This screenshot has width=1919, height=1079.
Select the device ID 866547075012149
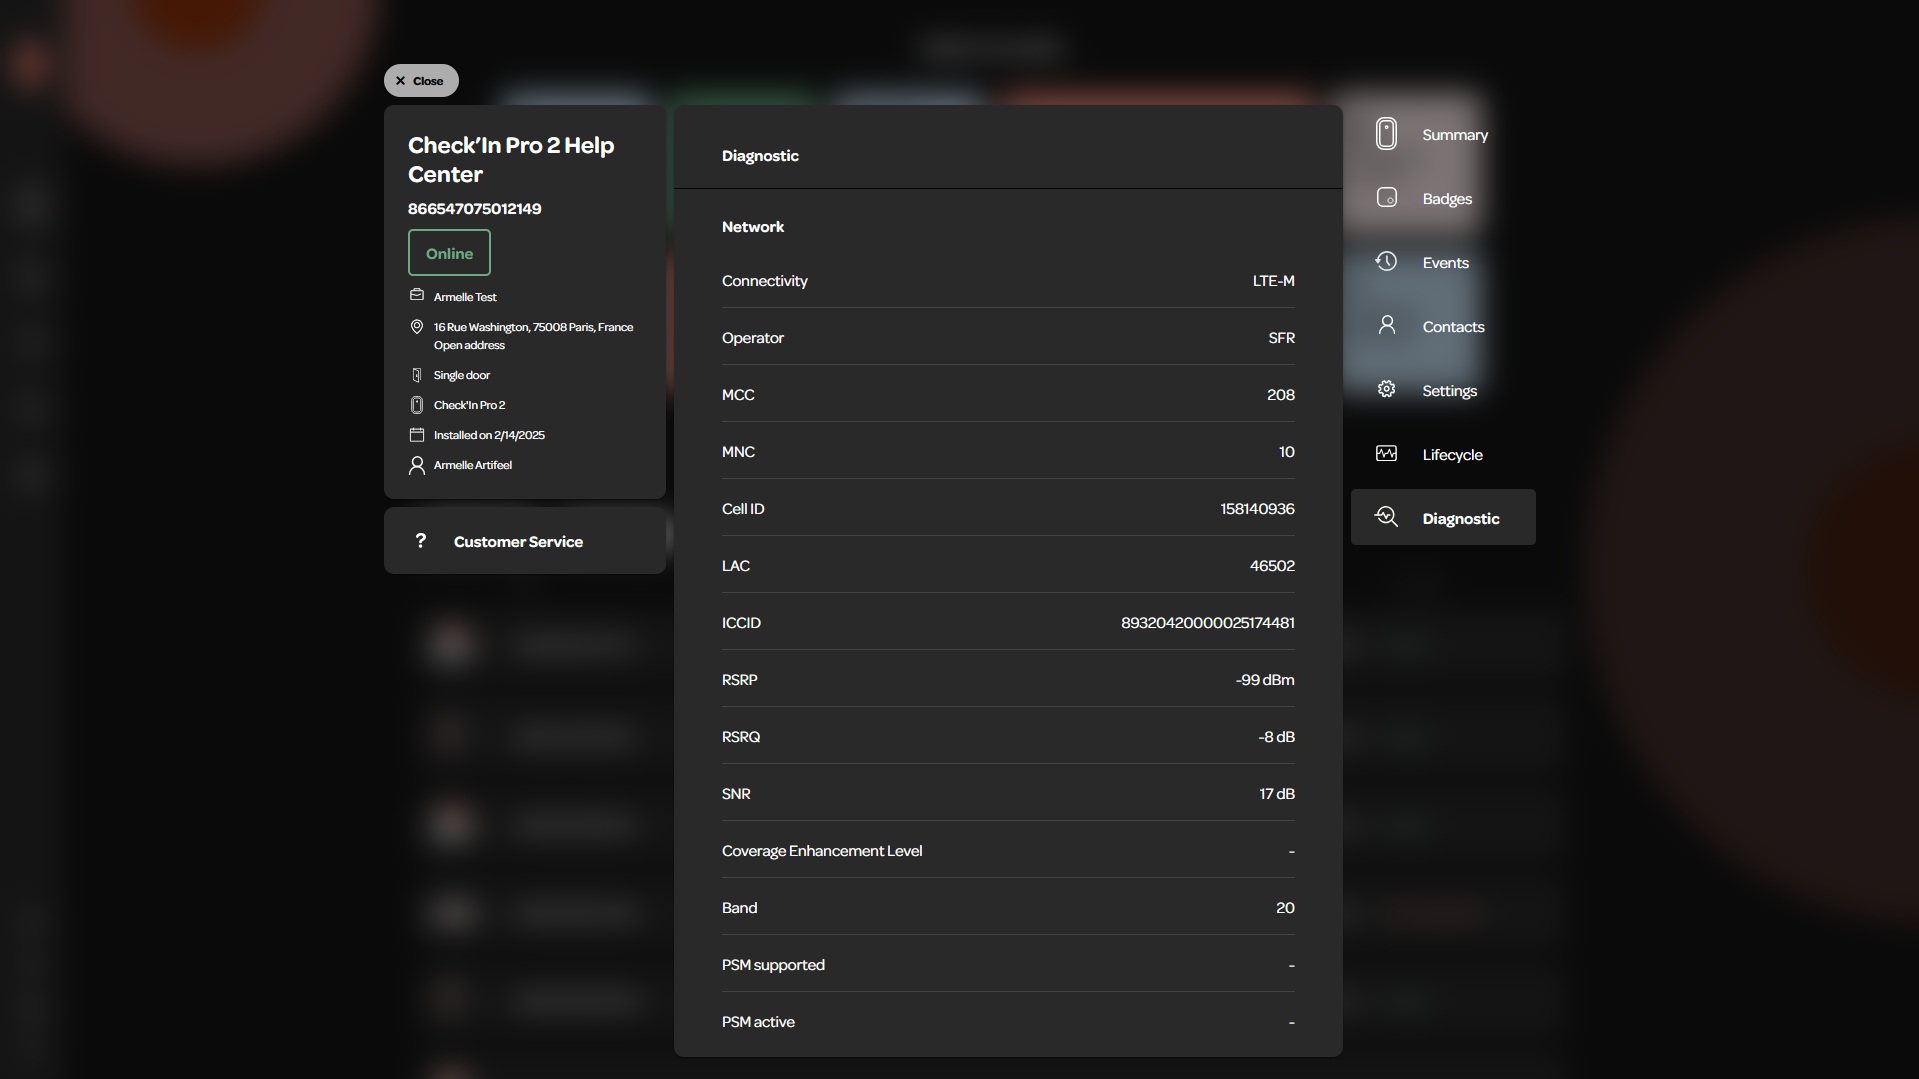[x=475, y=209]
